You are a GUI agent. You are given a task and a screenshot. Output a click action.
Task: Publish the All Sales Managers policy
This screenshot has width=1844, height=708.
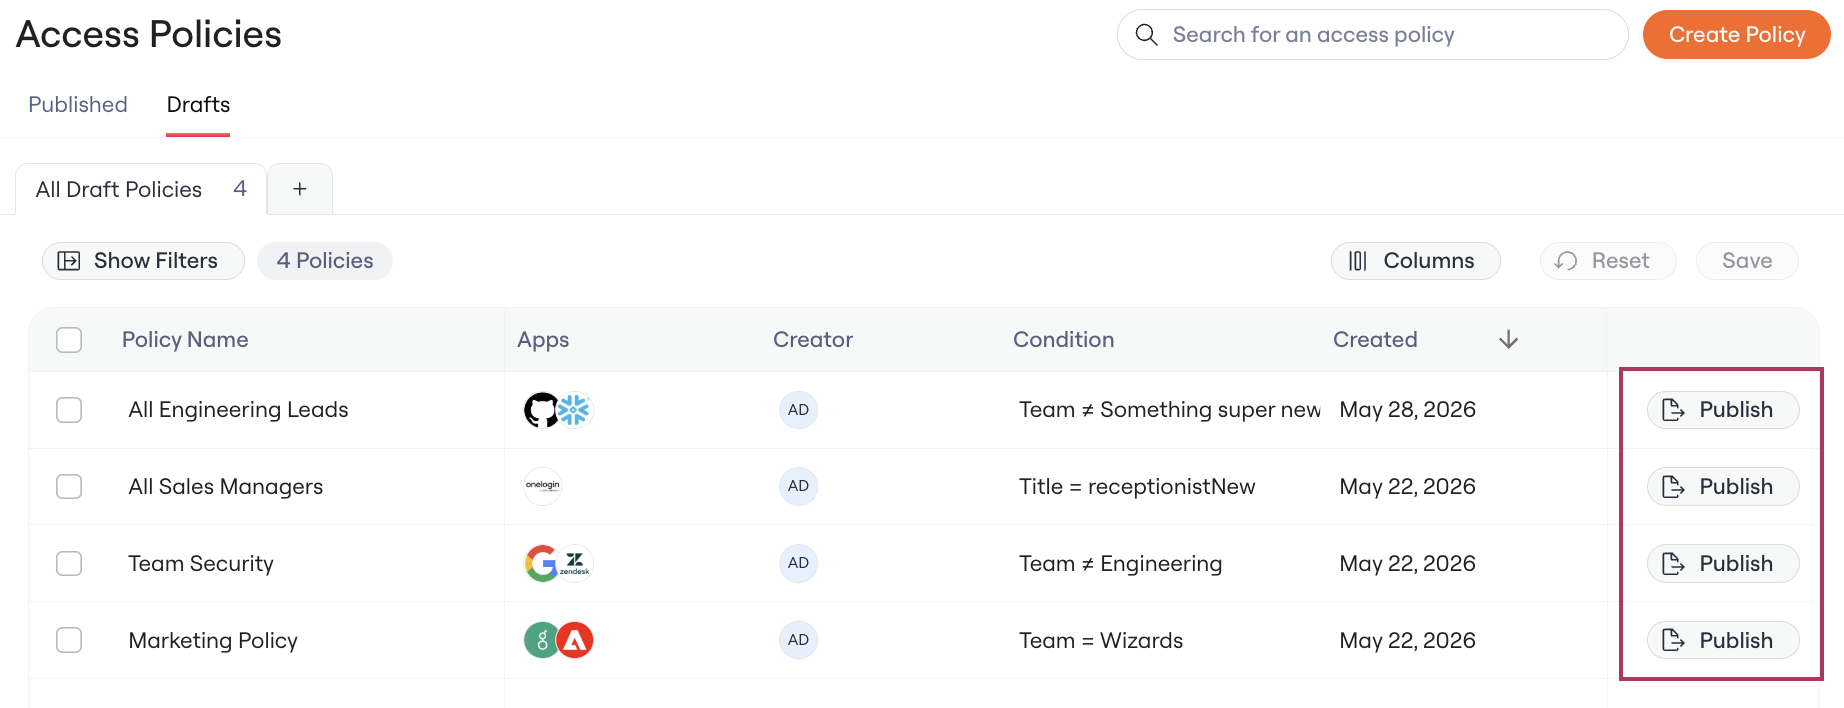(1723, 487)
